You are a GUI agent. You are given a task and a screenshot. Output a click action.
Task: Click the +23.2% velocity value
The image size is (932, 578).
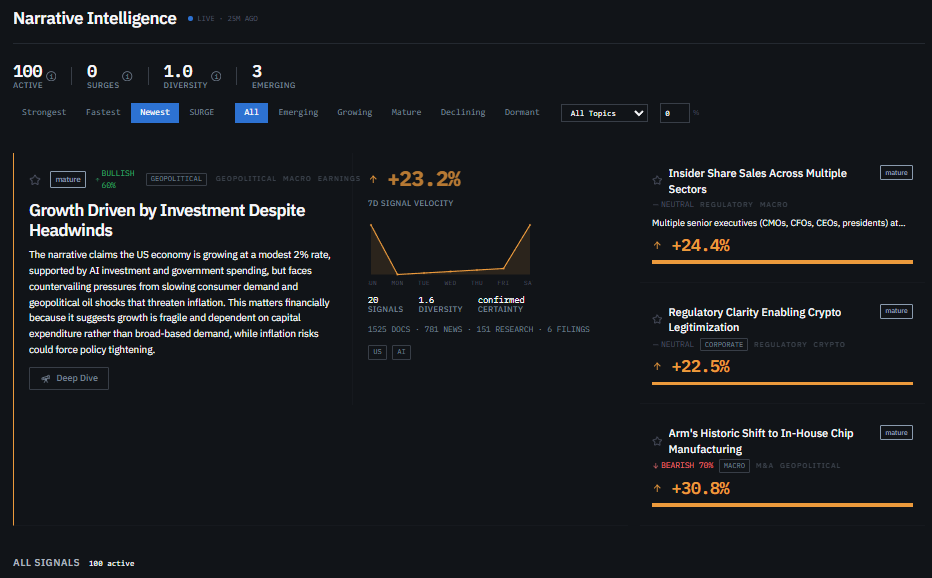(424, 179)
